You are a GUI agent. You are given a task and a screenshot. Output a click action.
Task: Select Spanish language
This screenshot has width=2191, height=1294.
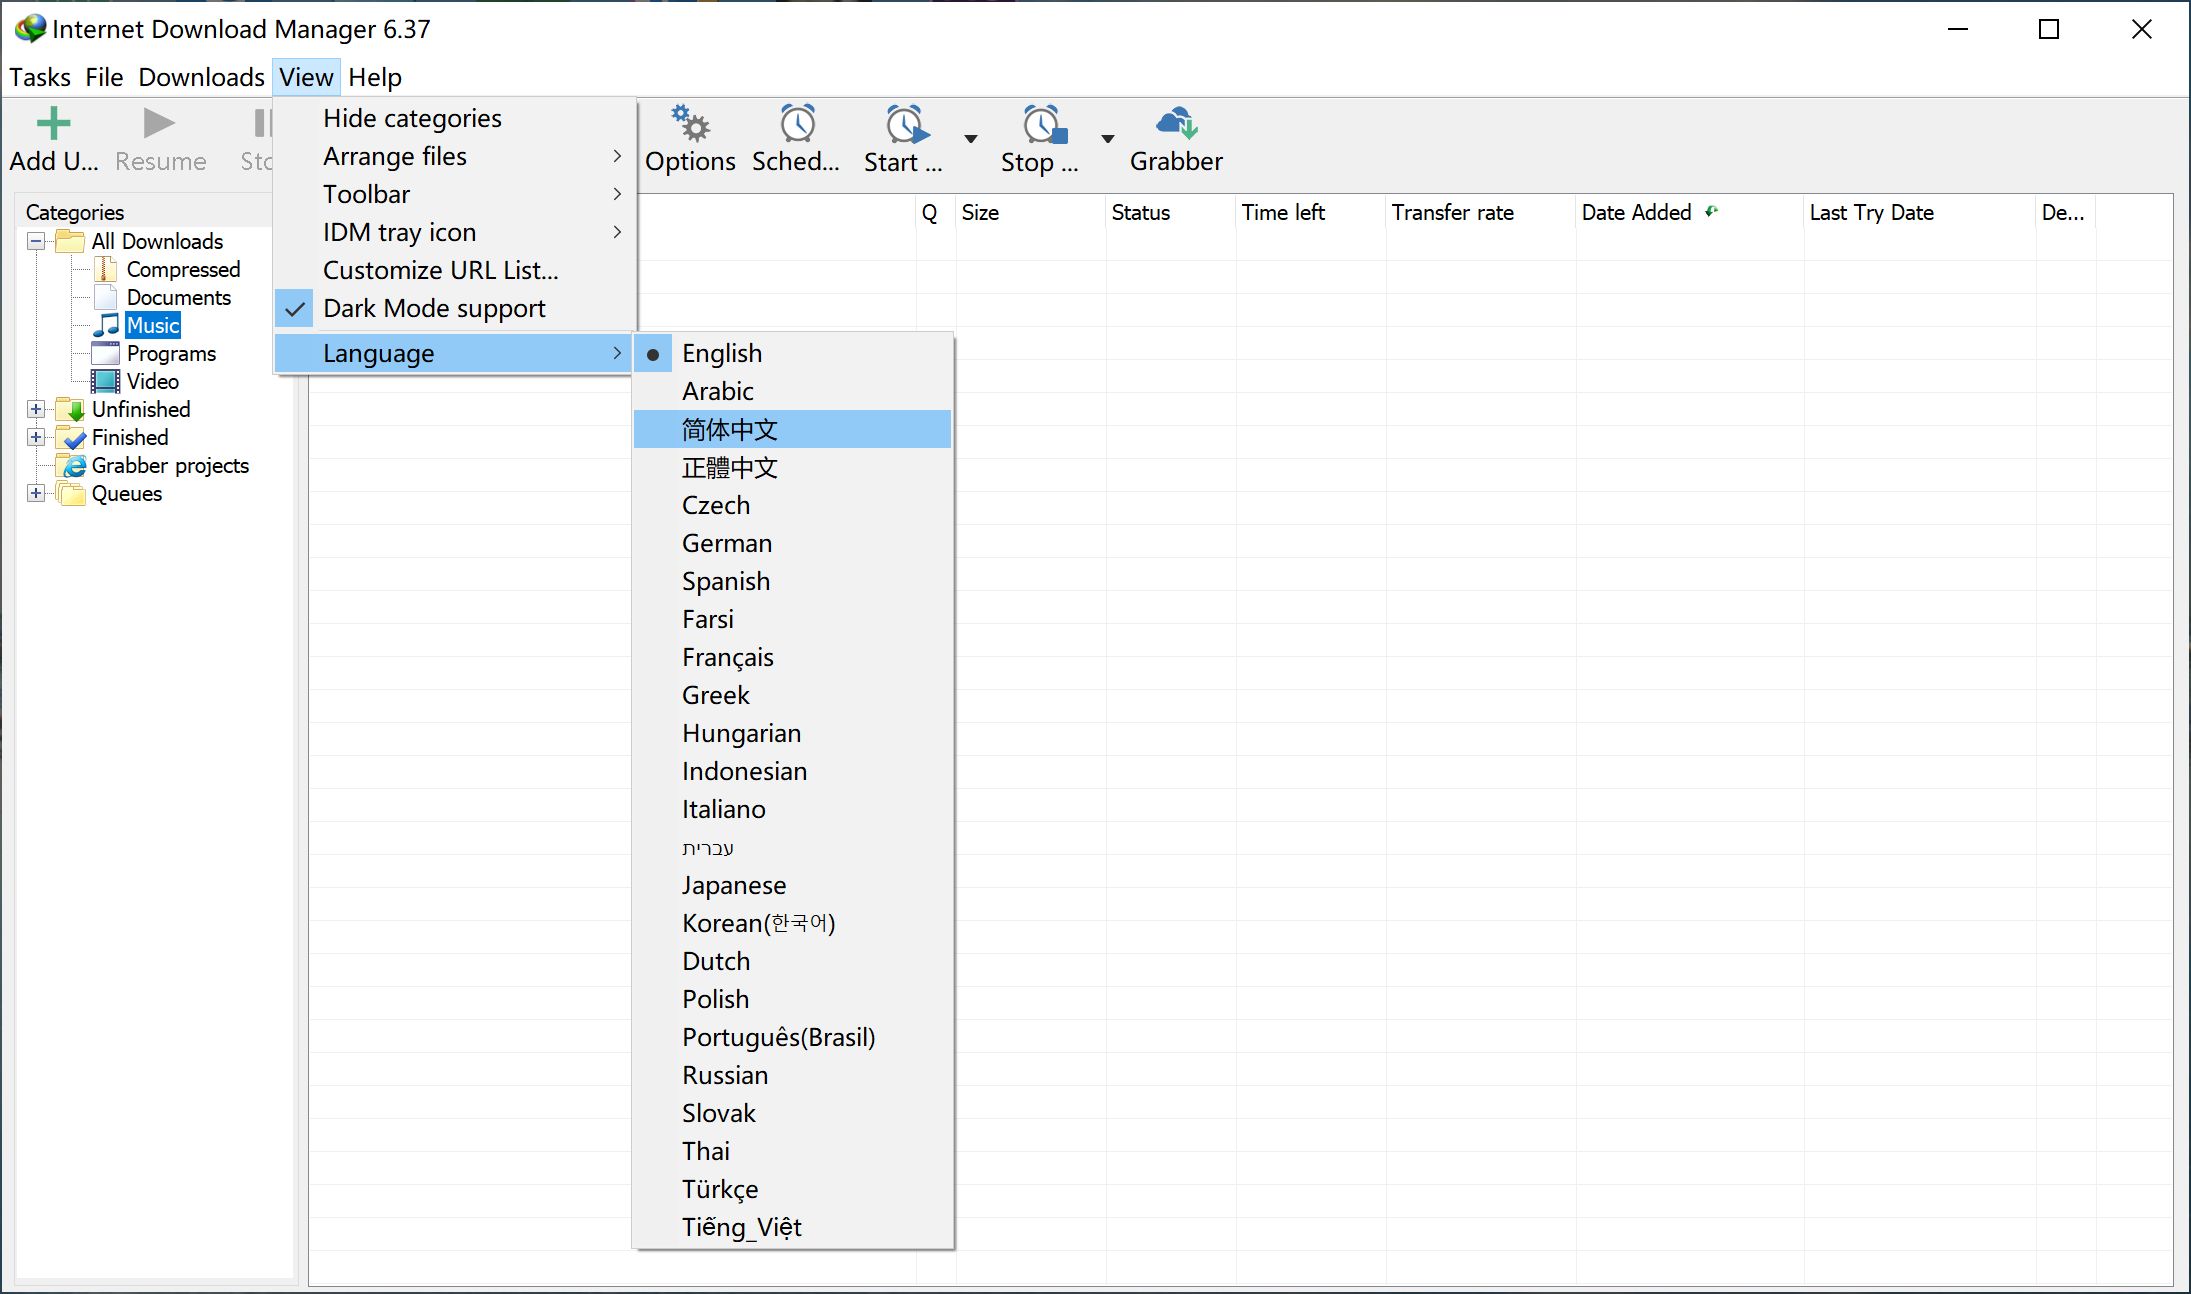pyautogui.click(x=792, y=581)
